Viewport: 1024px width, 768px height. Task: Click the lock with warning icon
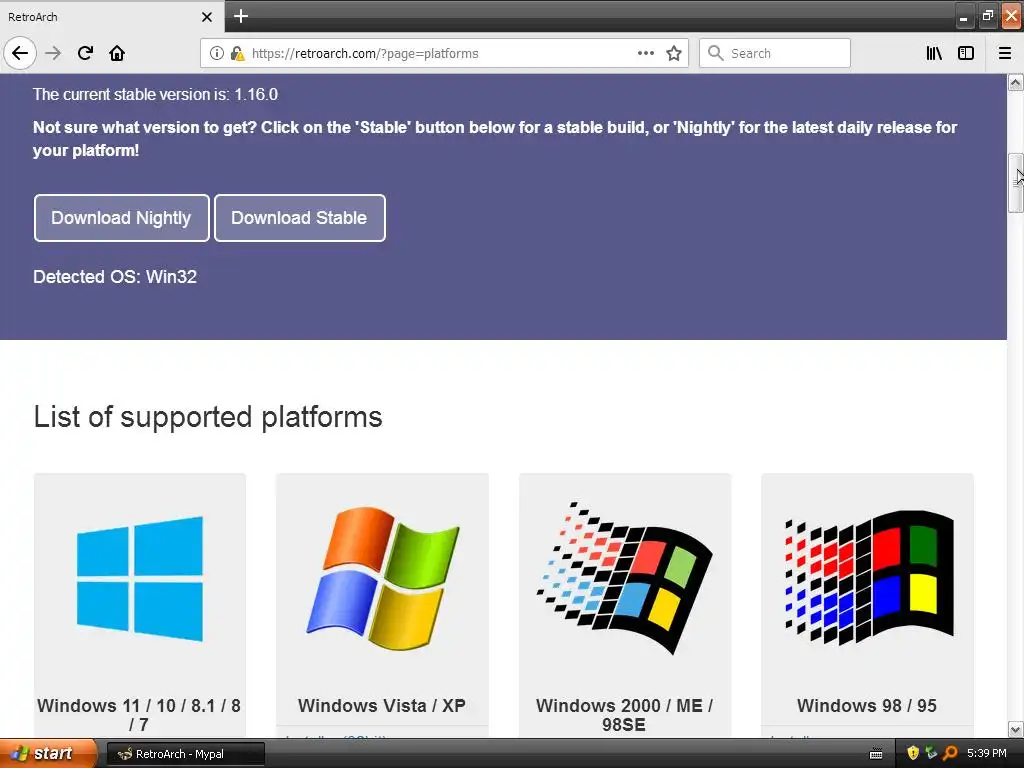(237, 53)
